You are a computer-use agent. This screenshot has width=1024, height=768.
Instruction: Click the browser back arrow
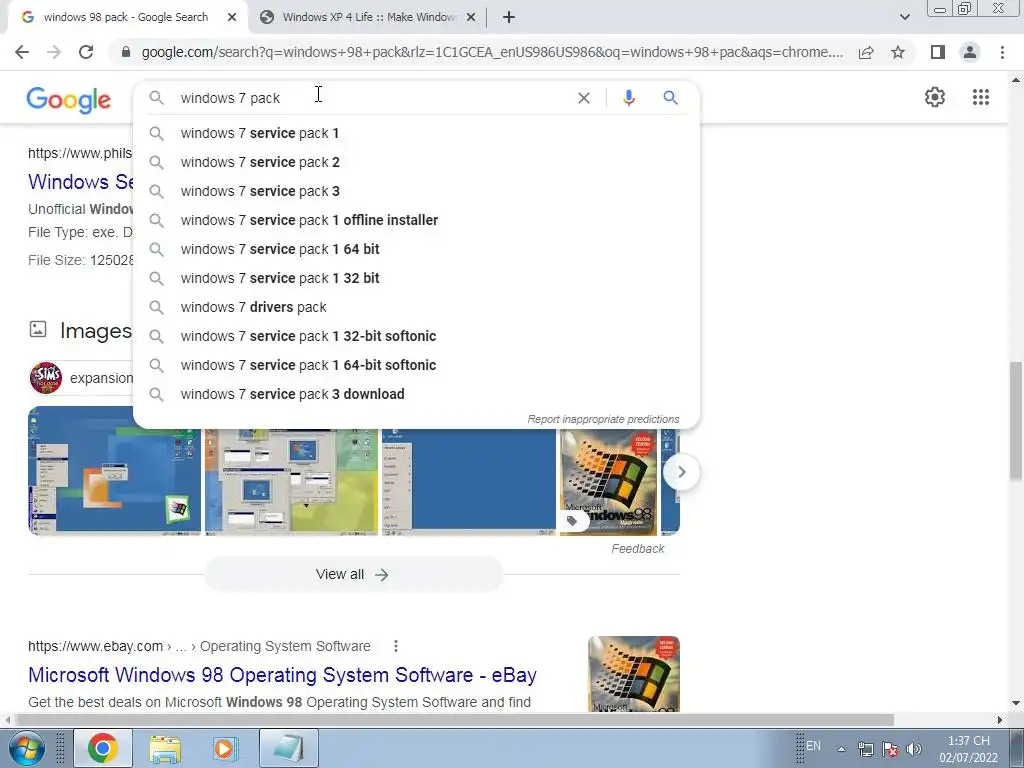point(22,52)
